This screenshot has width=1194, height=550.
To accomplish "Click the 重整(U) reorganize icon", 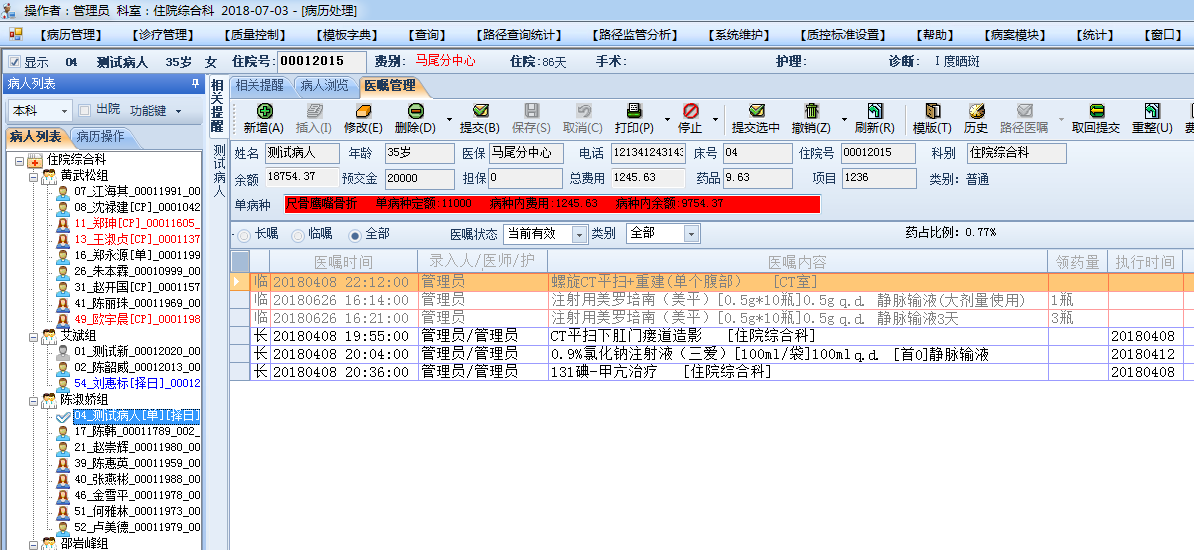I will (x=1151, y=111).
